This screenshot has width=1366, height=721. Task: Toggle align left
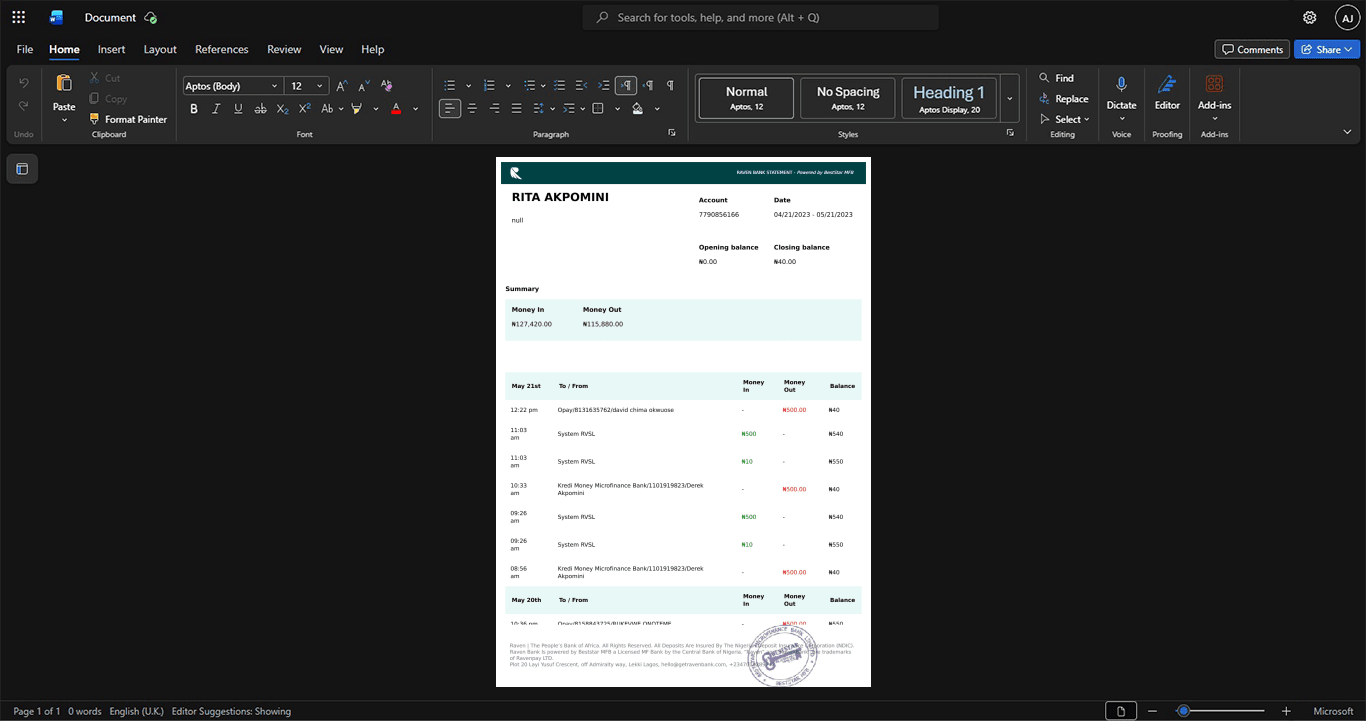[x=450, y=108]
